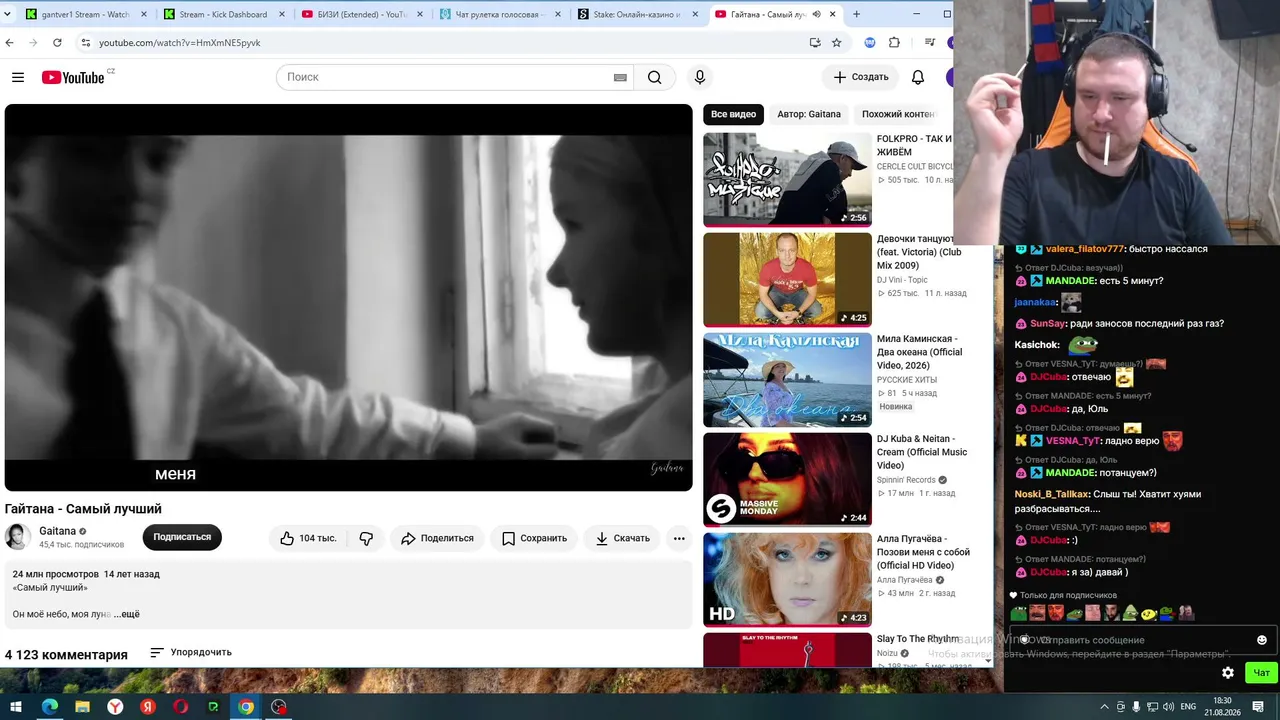Click the green Чат send button

click(1261, 673)
